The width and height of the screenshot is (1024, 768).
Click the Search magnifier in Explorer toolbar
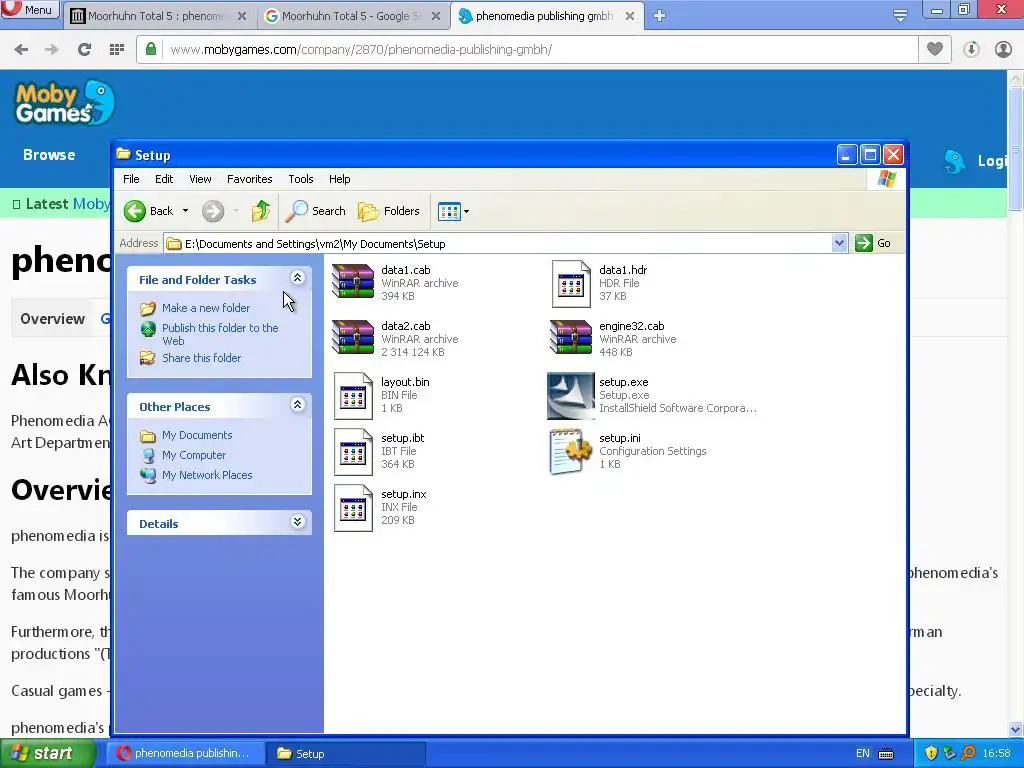[x=296, y=211]
